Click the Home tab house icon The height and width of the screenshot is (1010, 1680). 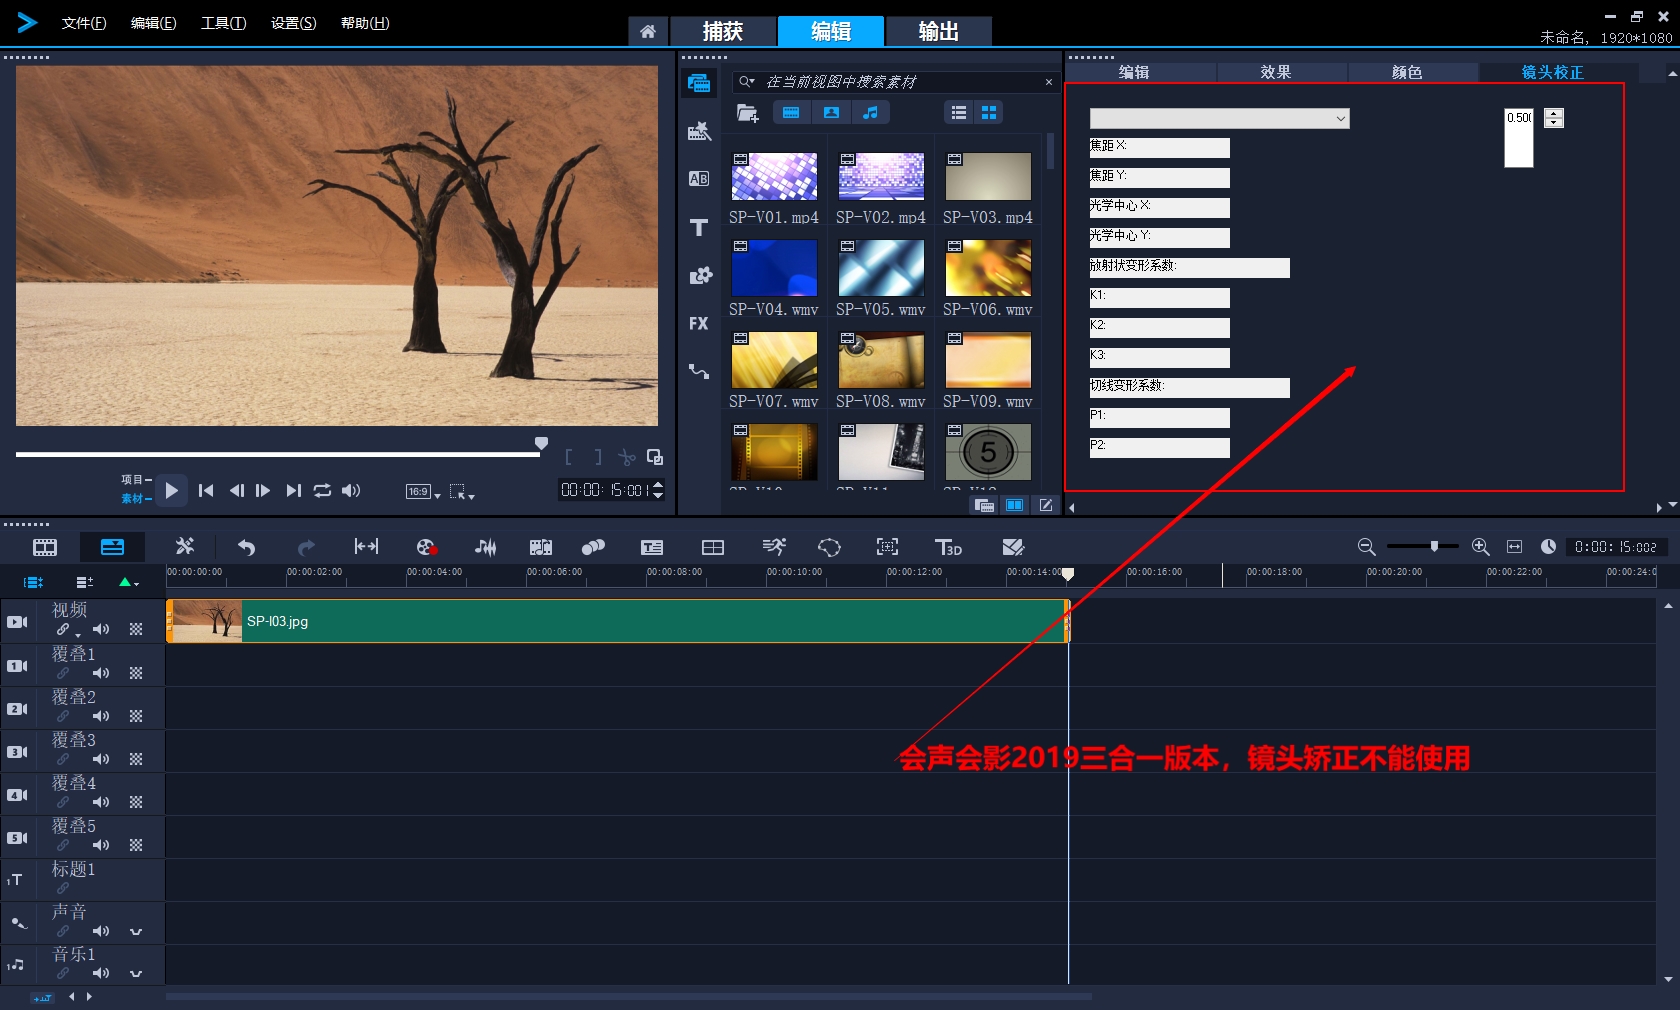coord(648,31)
